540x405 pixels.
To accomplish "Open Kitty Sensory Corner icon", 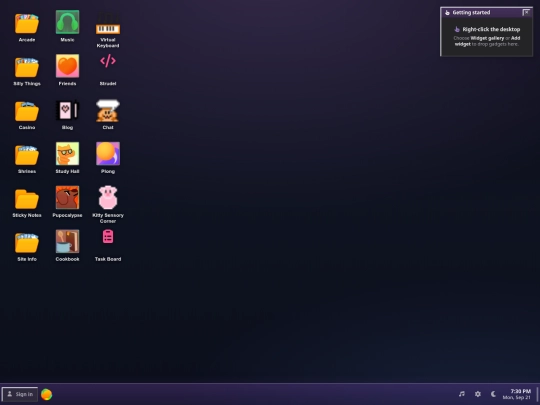I will tap(108, 197).
